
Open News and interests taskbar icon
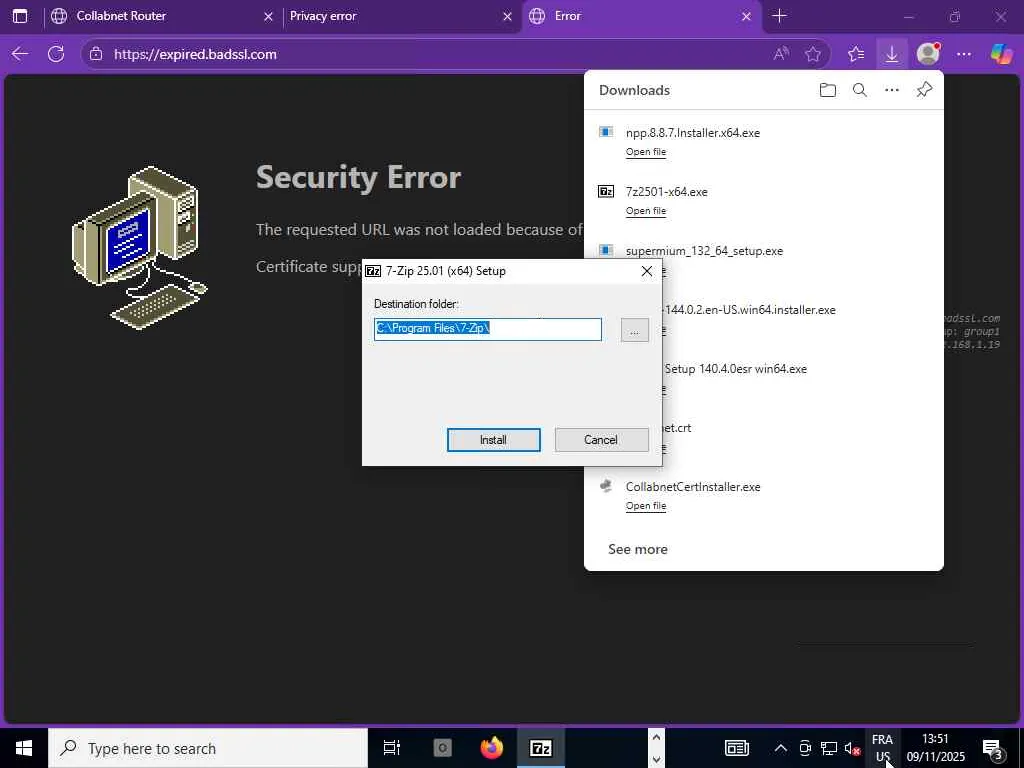click(x=737, y=748)
